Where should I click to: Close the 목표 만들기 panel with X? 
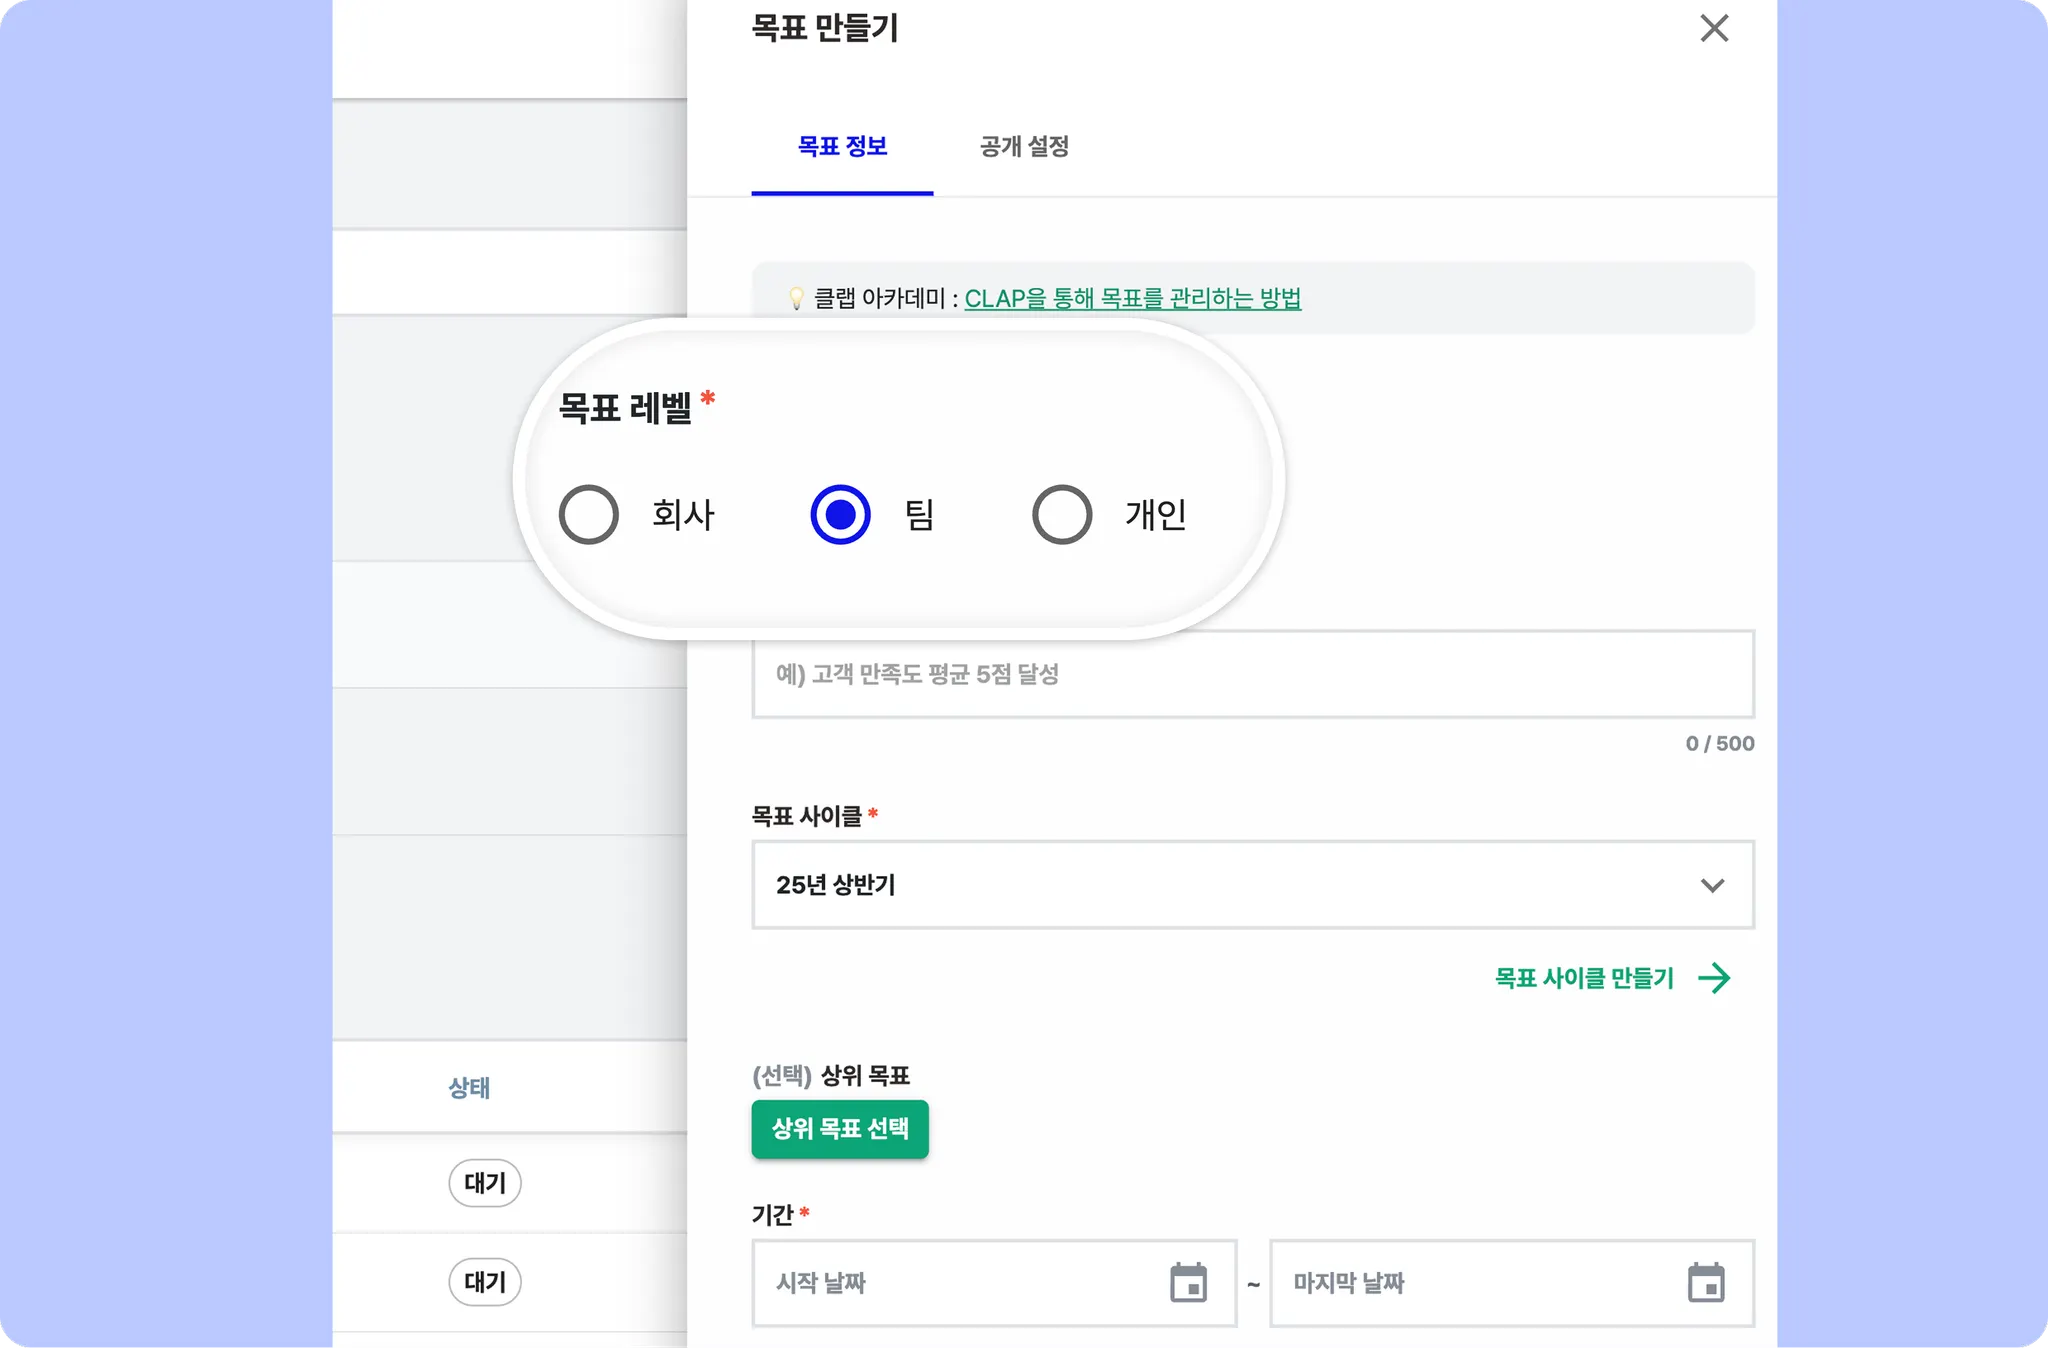click(x=1714, y=28)
